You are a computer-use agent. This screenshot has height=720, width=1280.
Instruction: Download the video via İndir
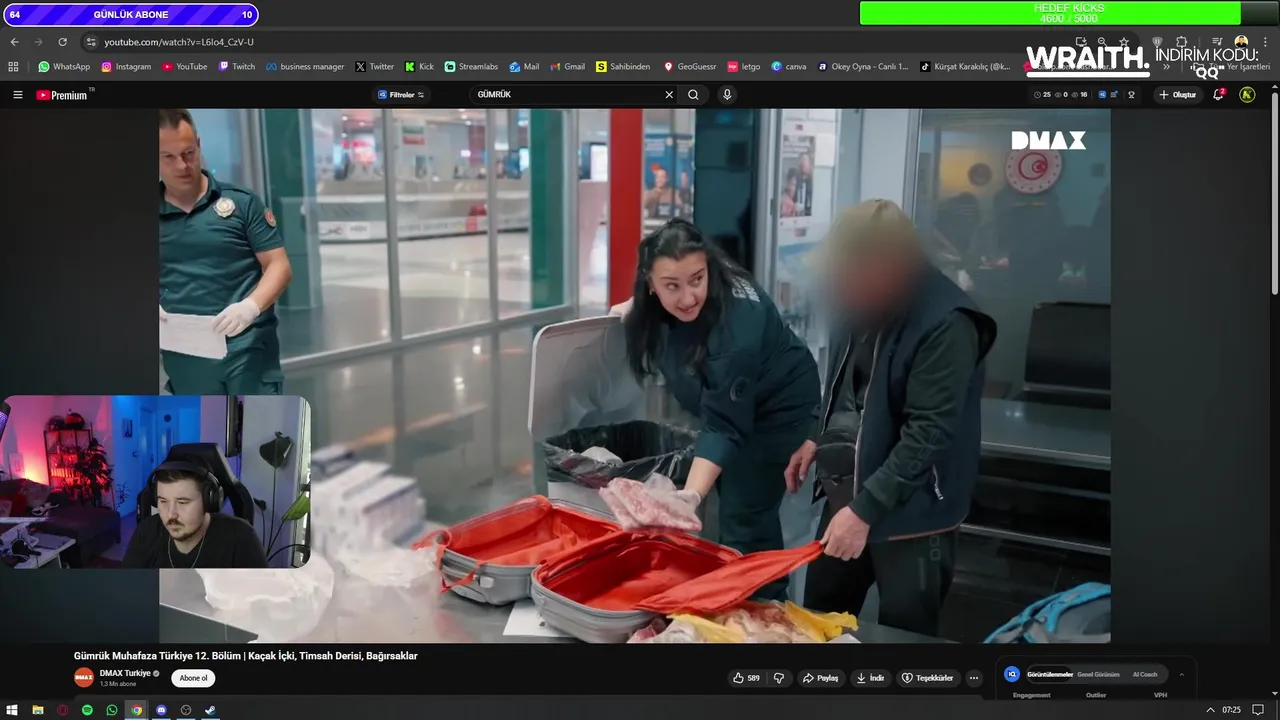pyautogui.click(x=870, y=678)
